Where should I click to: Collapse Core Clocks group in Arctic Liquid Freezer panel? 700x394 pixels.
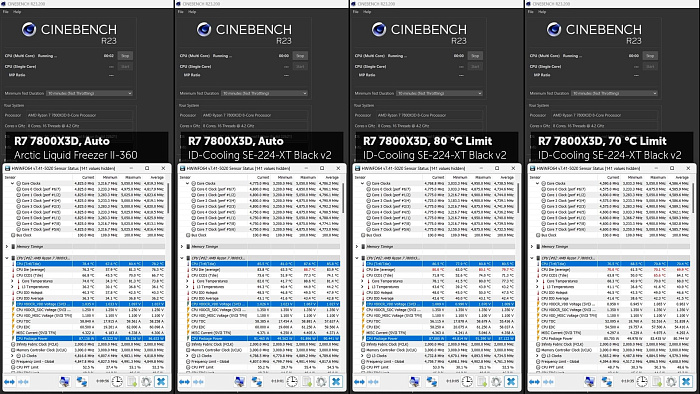12,183
